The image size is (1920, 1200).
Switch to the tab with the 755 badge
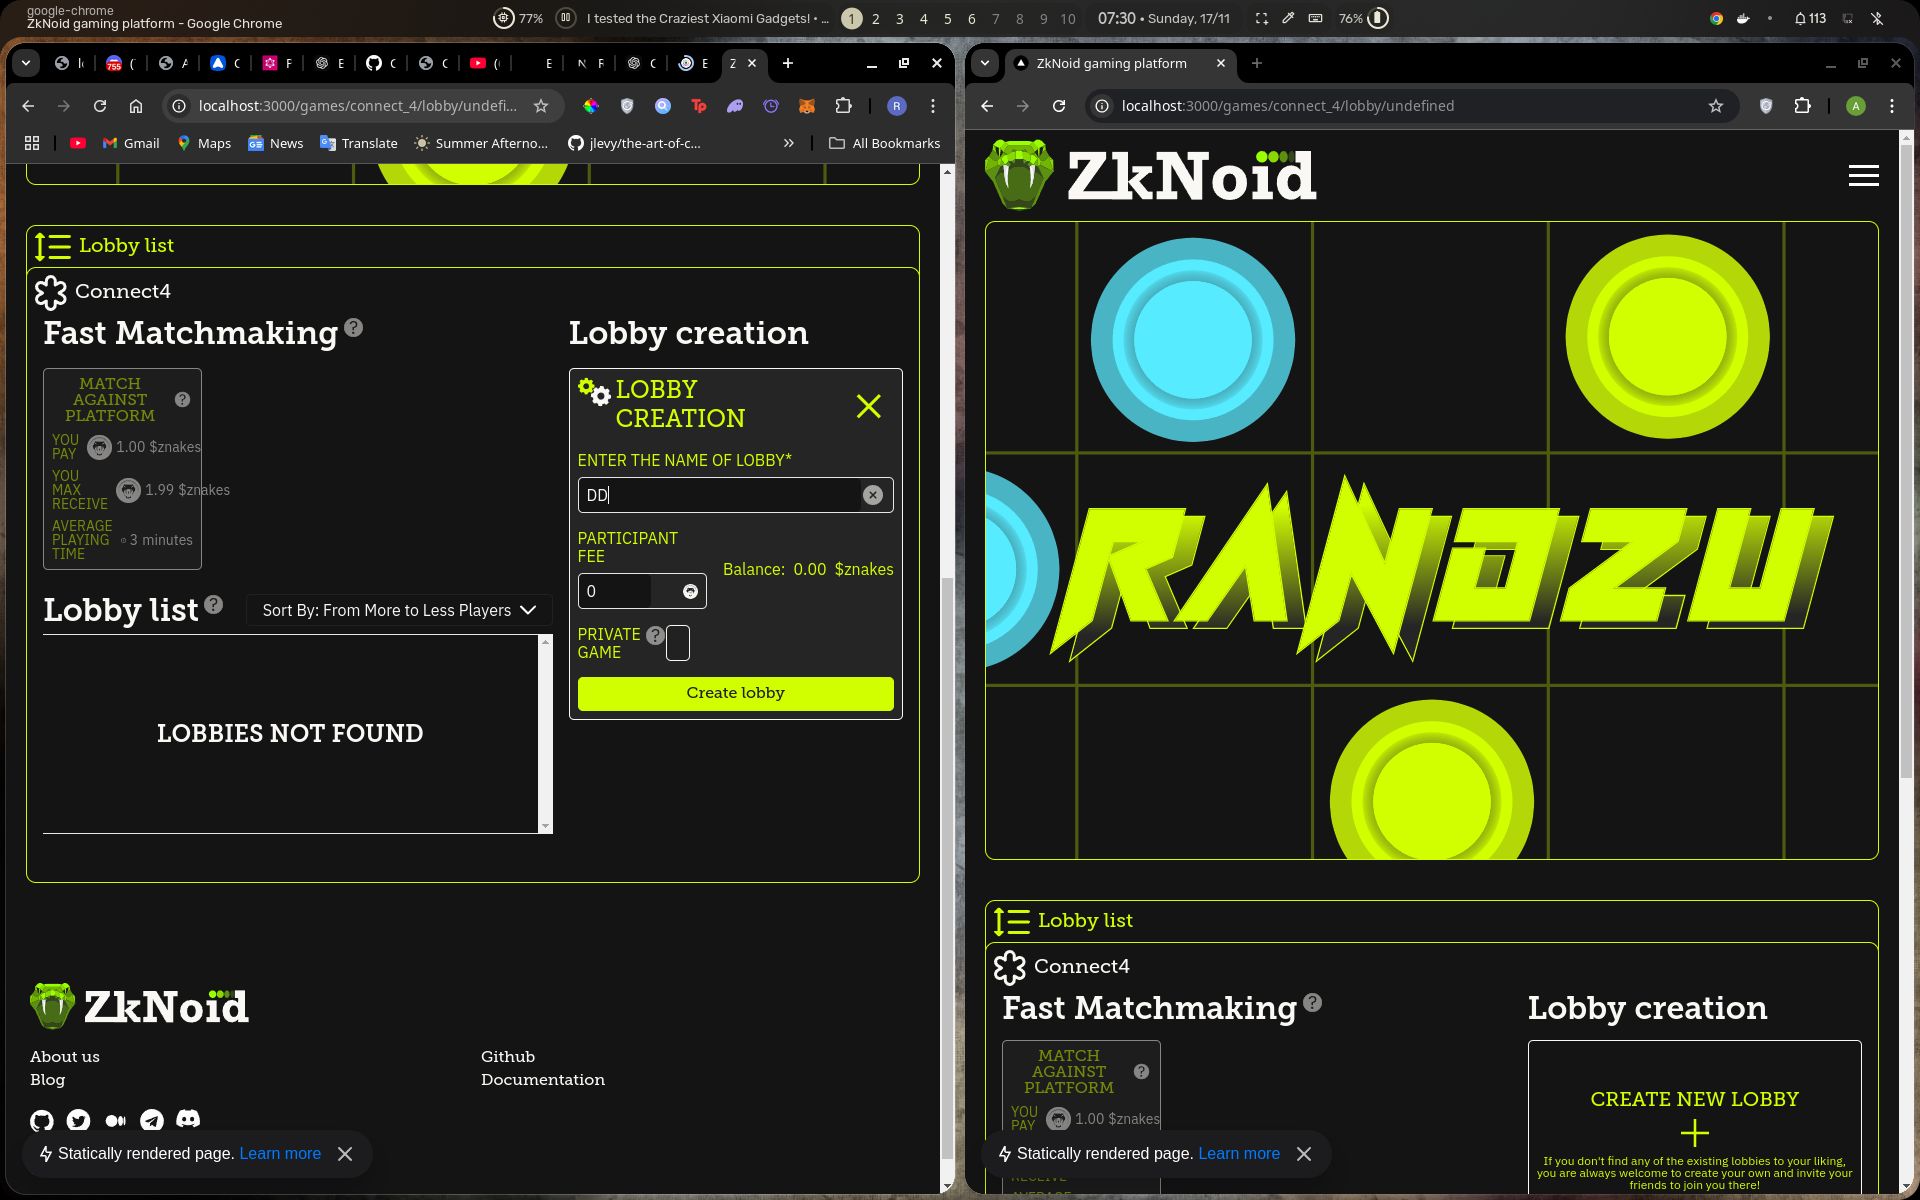point(120,63)
